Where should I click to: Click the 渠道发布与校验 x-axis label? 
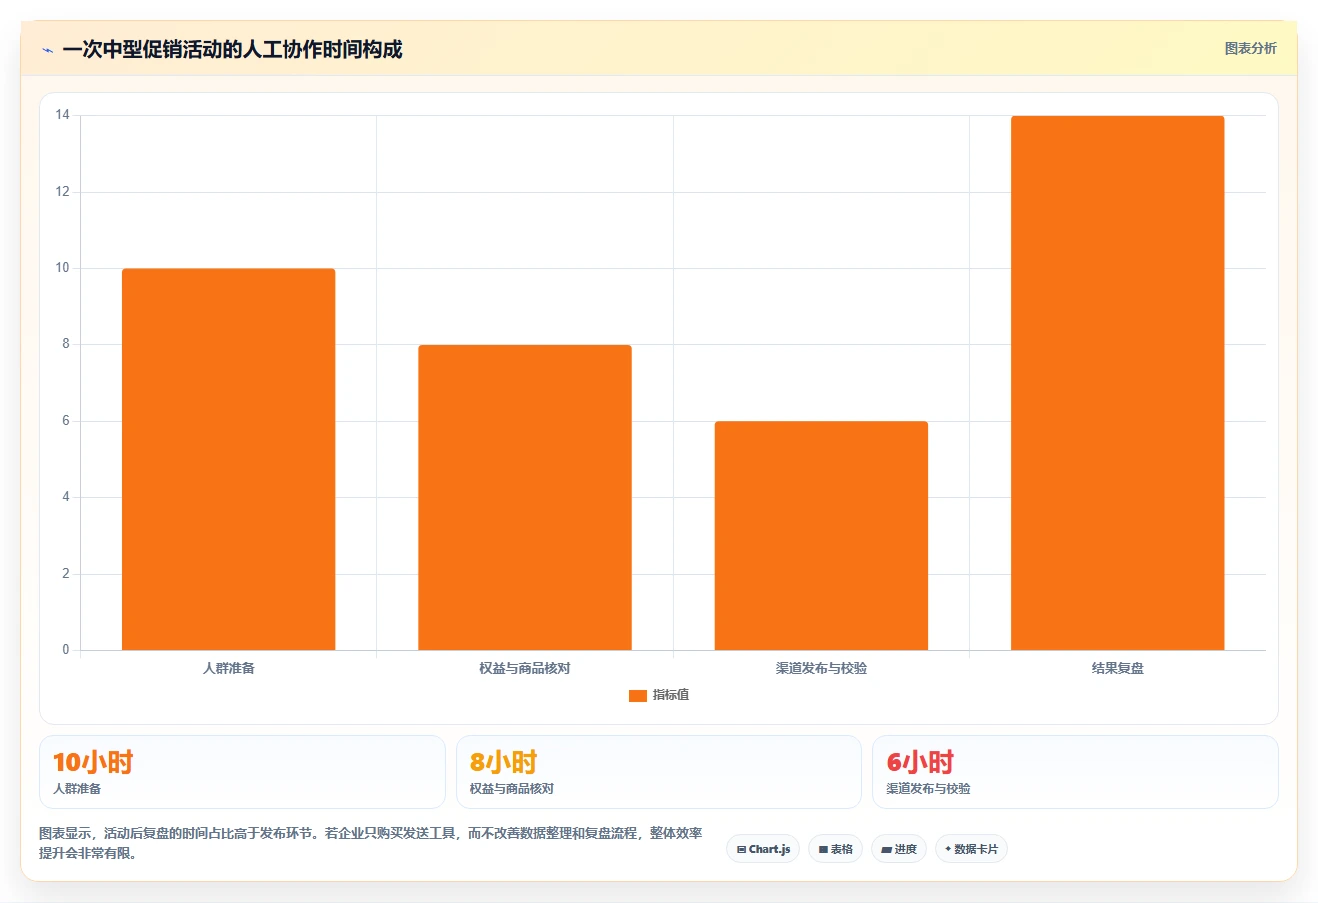[x=821, y=668]
